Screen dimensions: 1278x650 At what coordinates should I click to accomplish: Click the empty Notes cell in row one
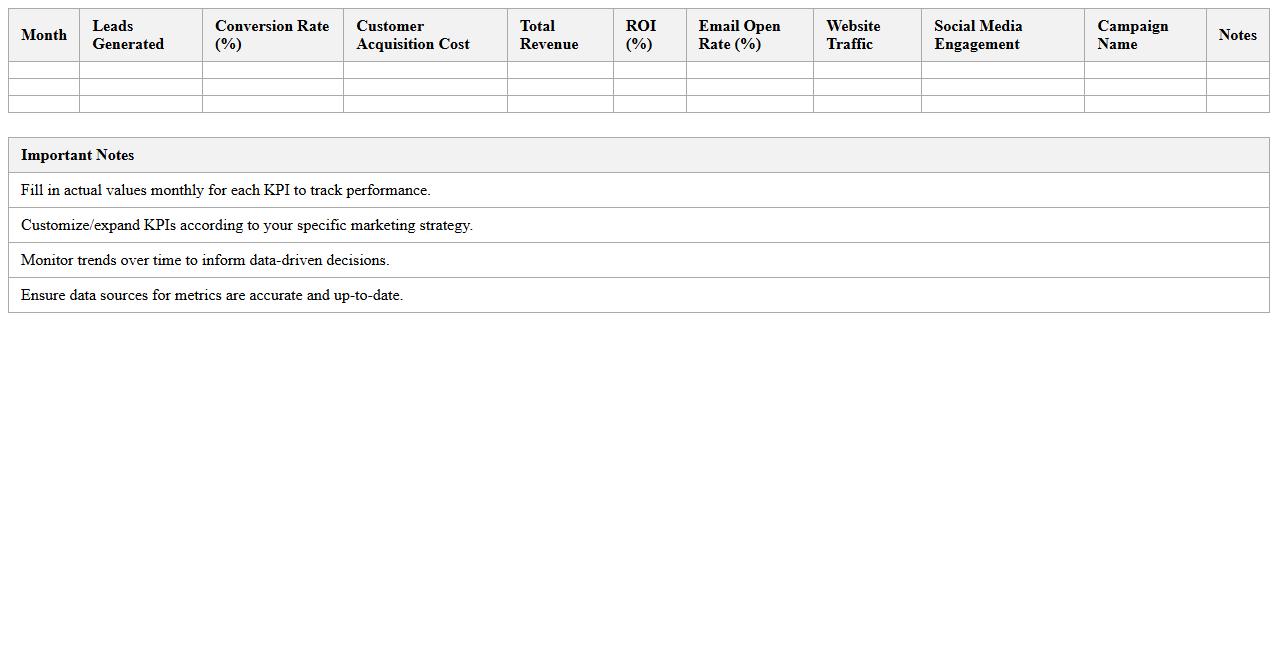point(1237,70)
